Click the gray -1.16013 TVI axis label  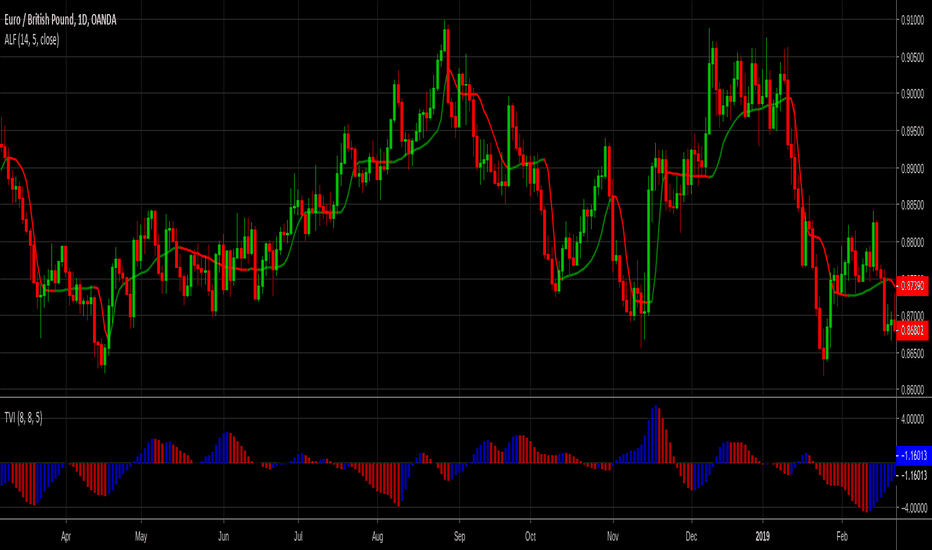915,475
